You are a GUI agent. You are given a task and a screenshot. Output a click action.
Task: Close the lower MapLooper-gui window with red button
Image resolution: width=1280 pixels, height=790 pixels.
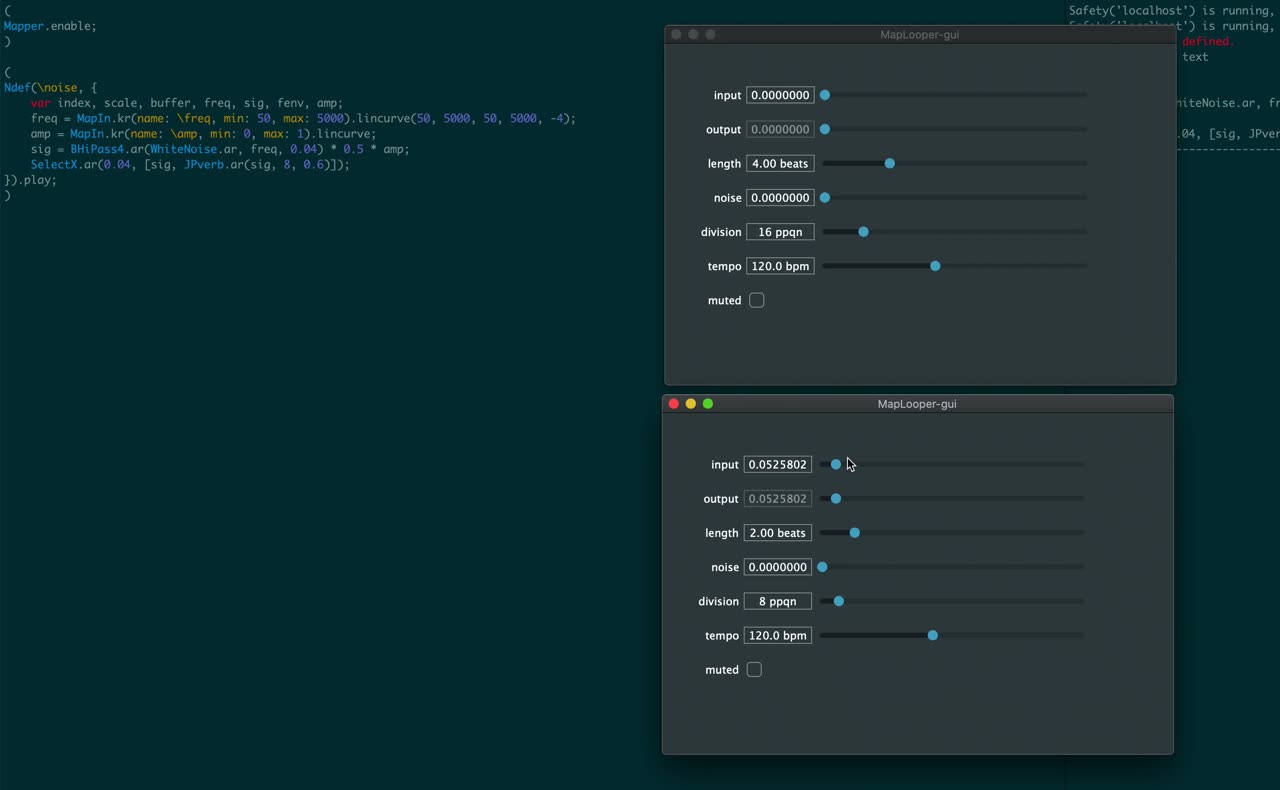[674, 404]
